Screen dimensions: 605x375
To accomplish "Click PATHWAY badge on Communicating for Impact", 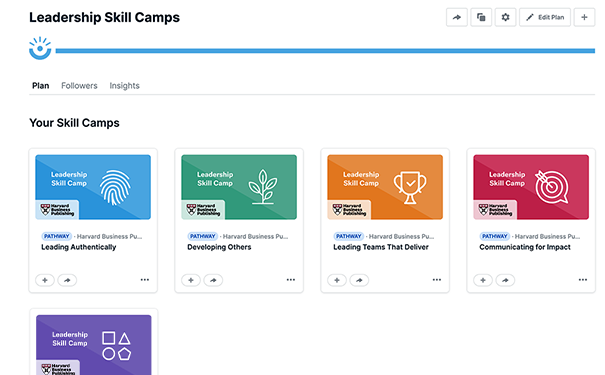I will click(x=495, y=236).
